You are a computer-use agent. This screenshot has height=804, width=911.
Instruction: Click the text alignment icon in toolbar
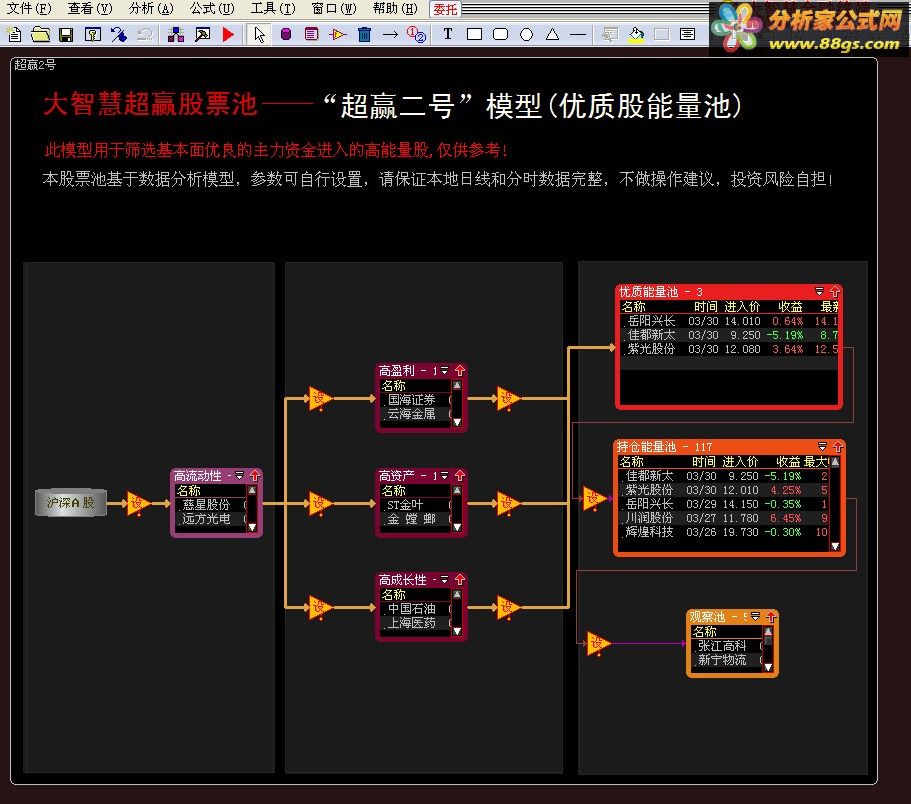point(687,34)
